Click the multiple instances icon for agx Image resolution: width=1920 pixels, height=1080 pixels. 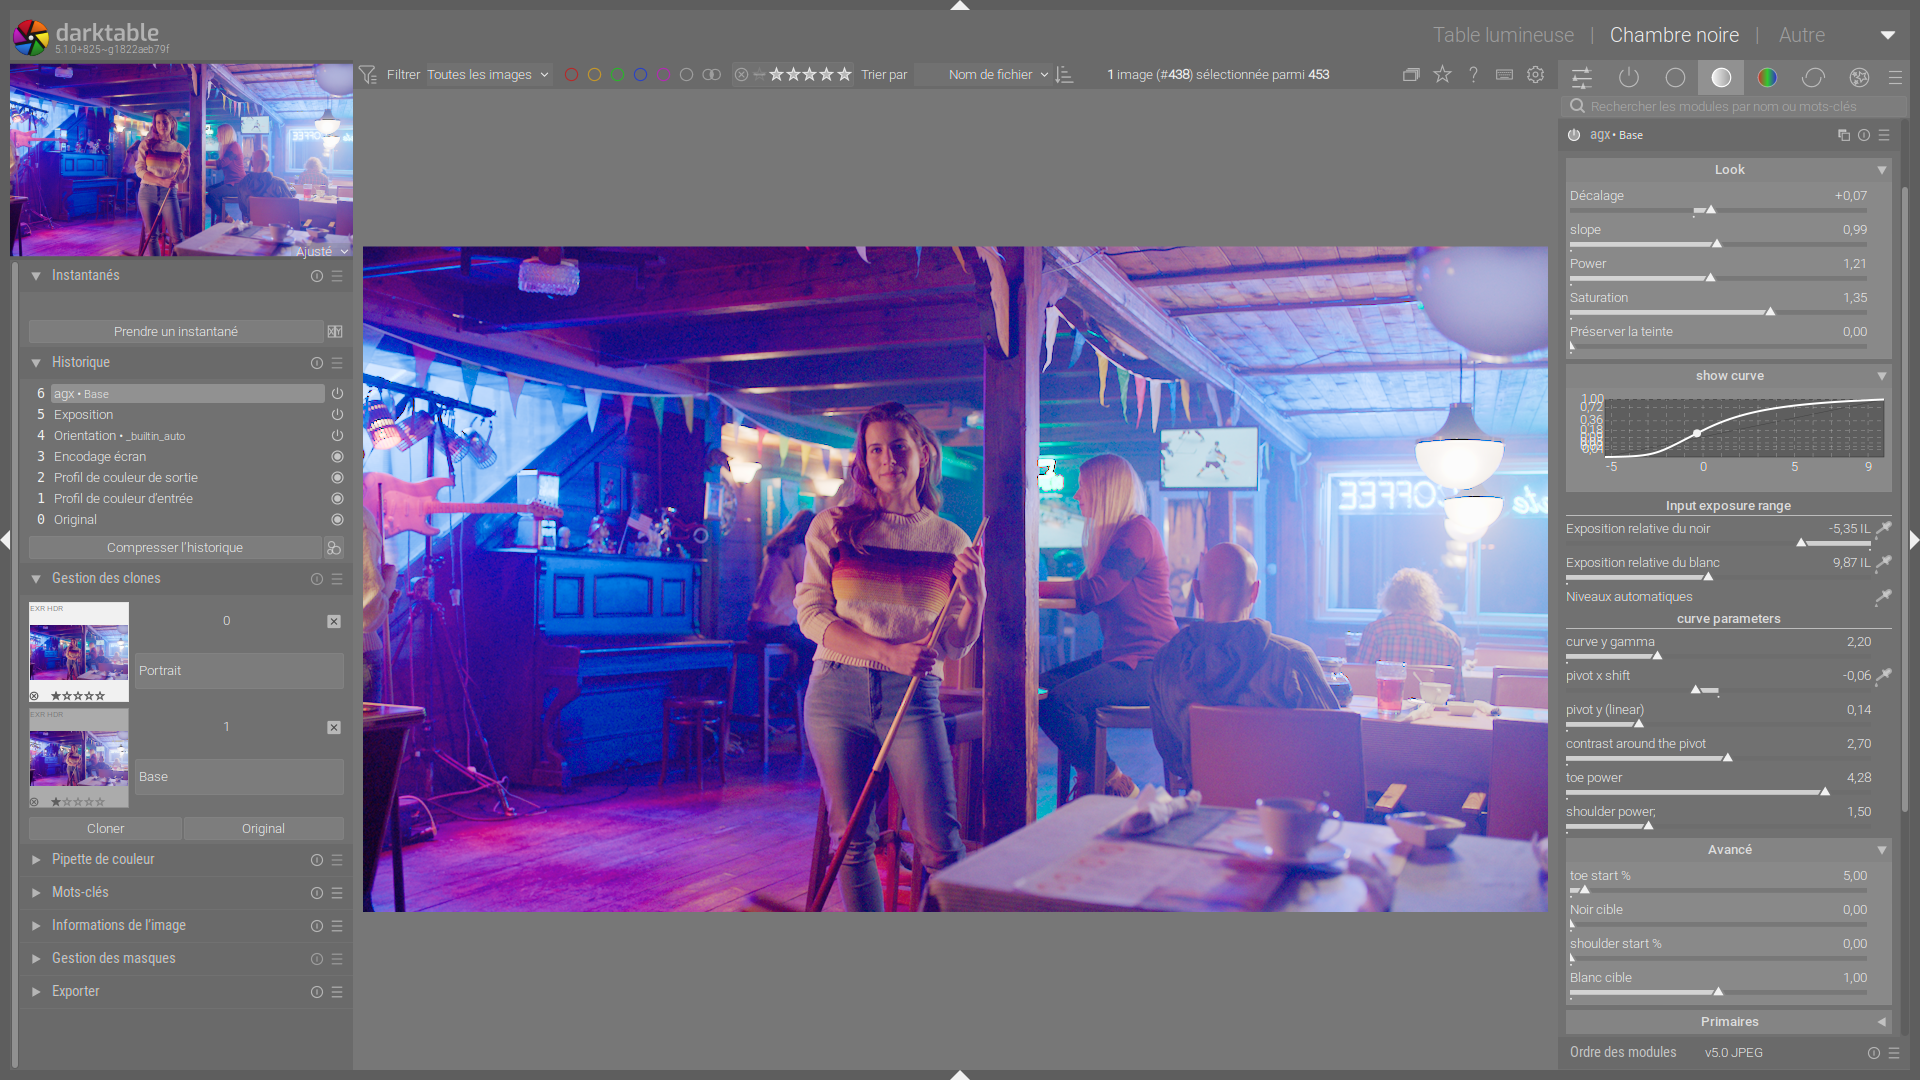click(x=1843, y=135)
